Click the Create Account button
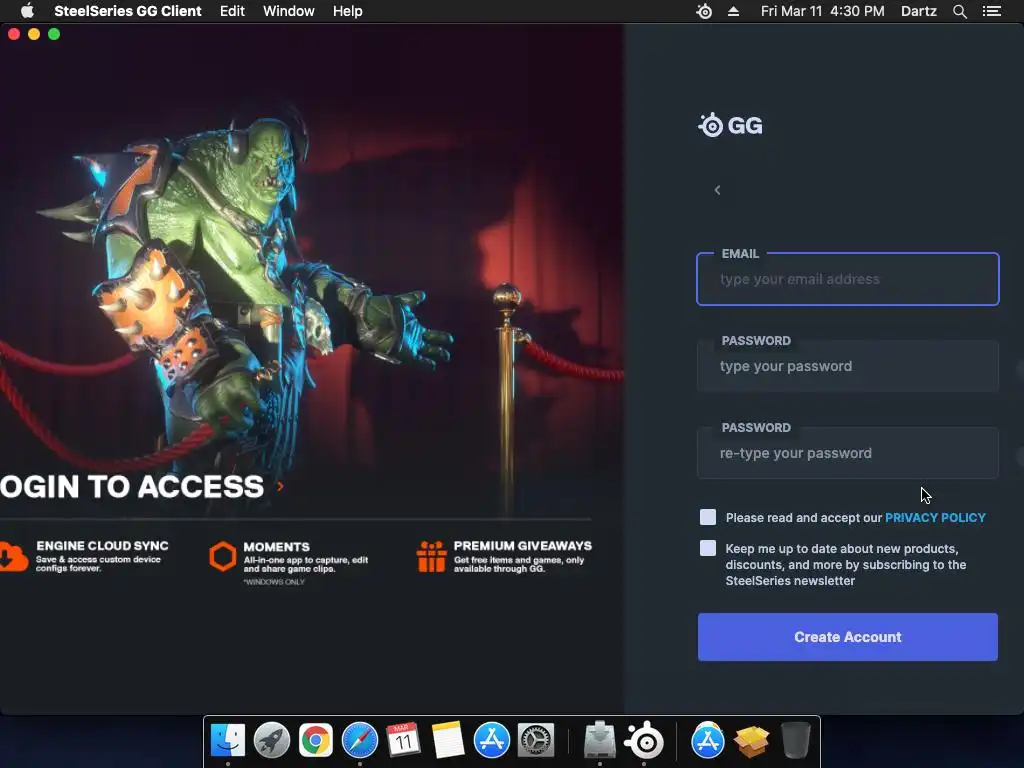This screenshot has width=1024, height=768. (848, 637)
